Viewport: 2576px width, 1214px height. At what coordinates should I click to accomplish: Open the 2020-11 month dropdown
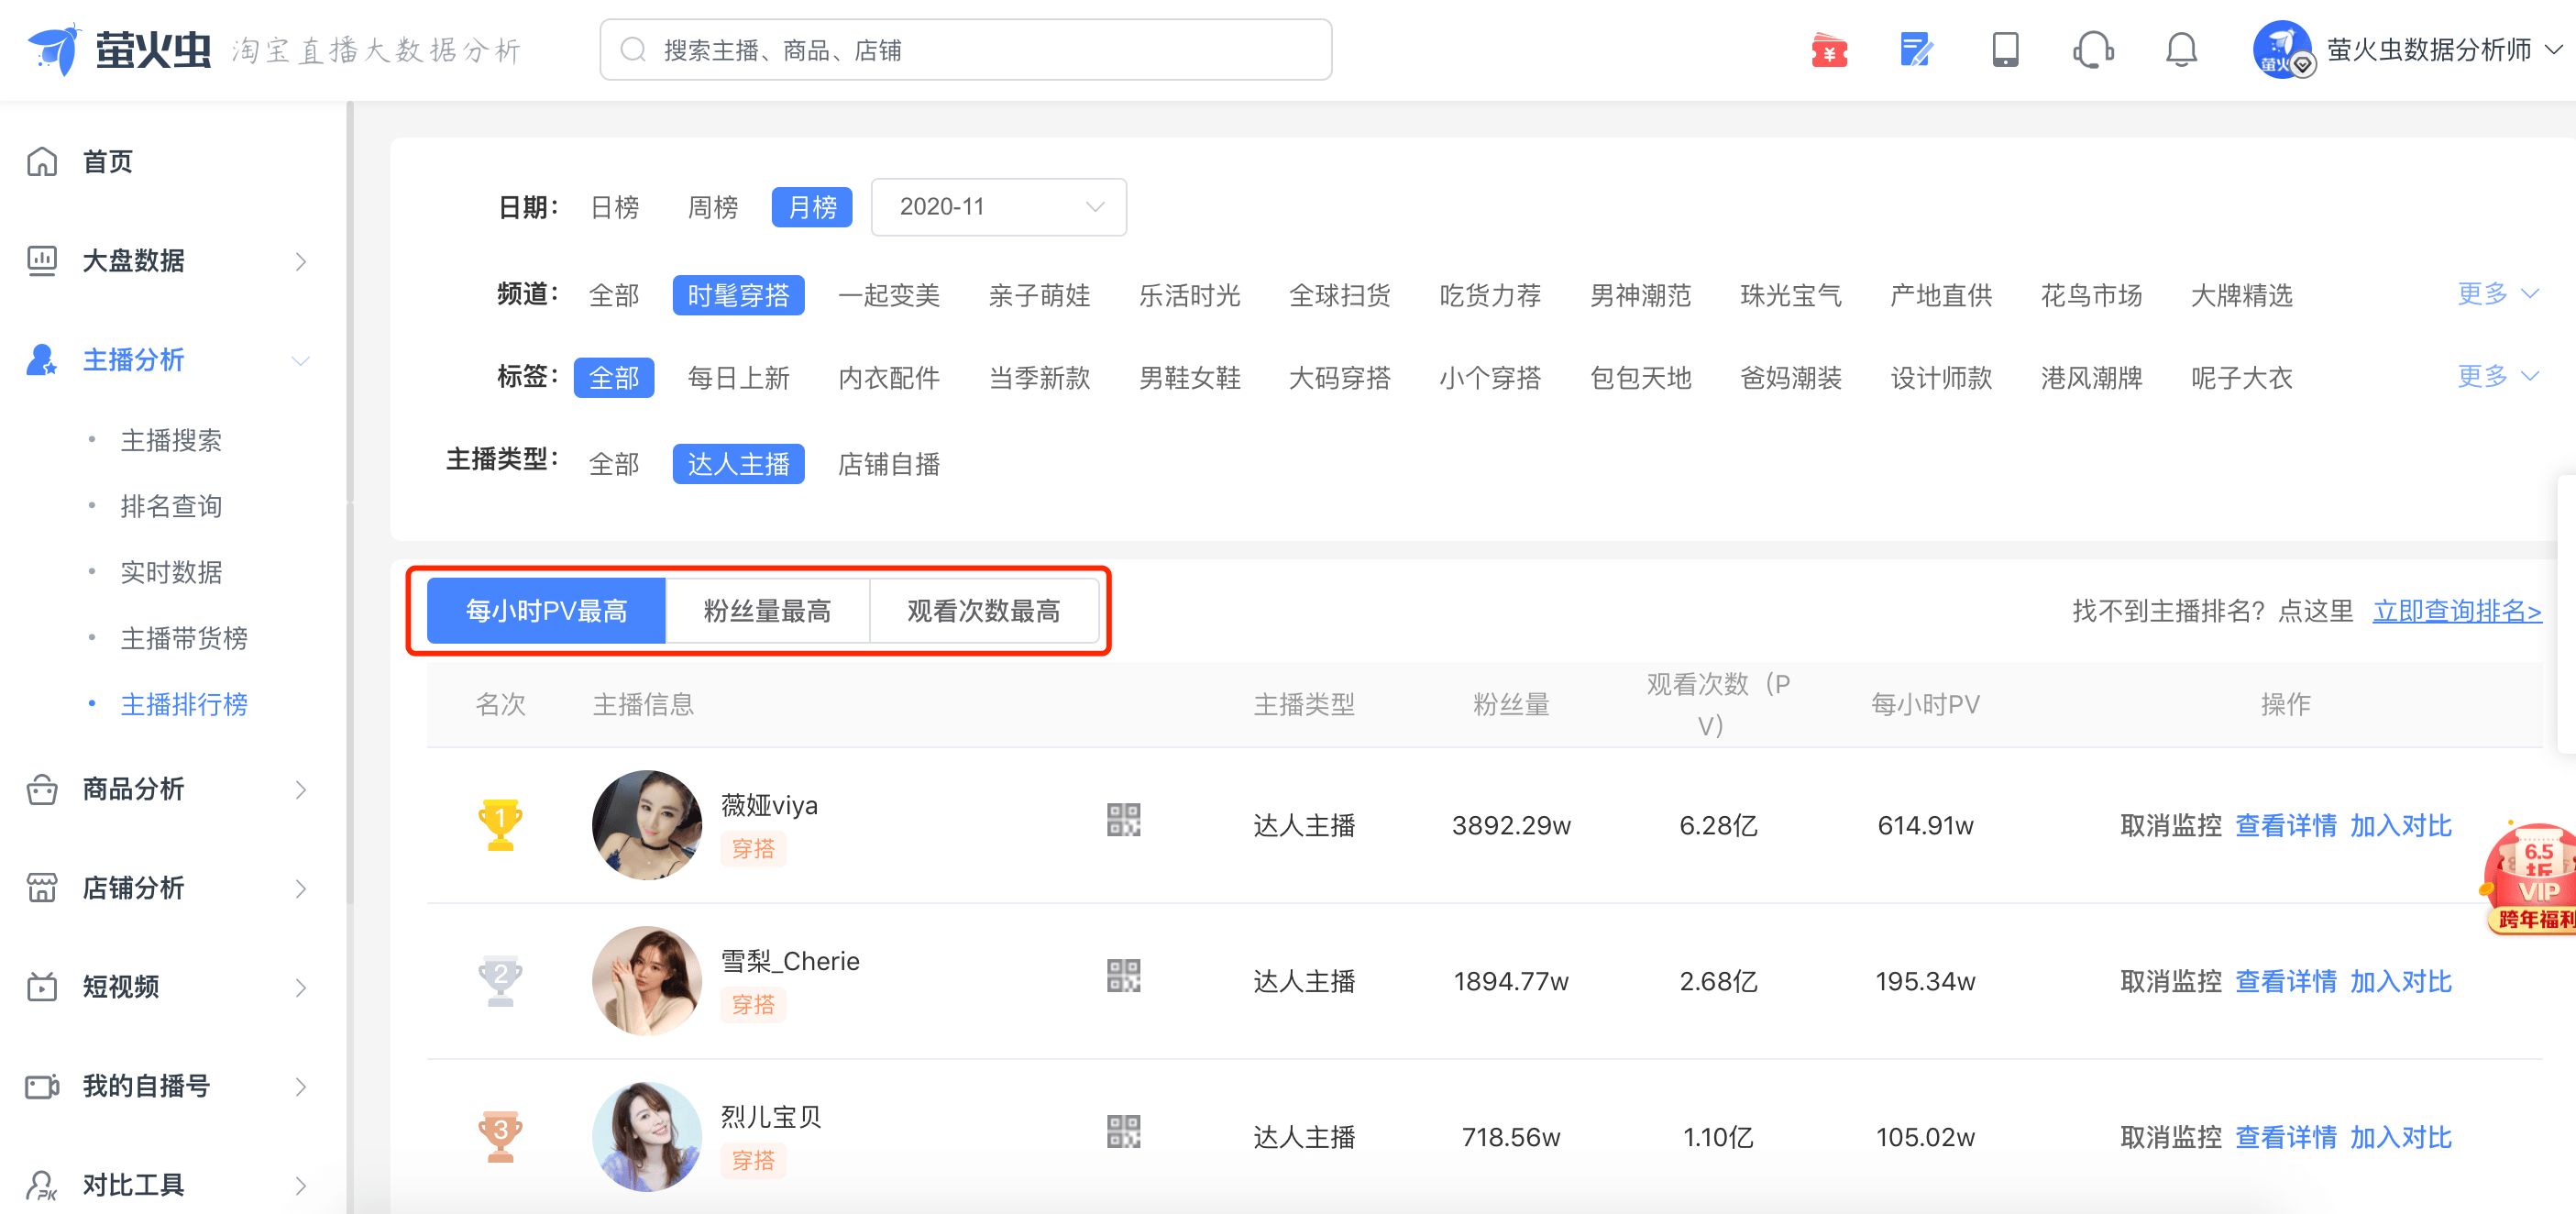[x=998, y=207]
